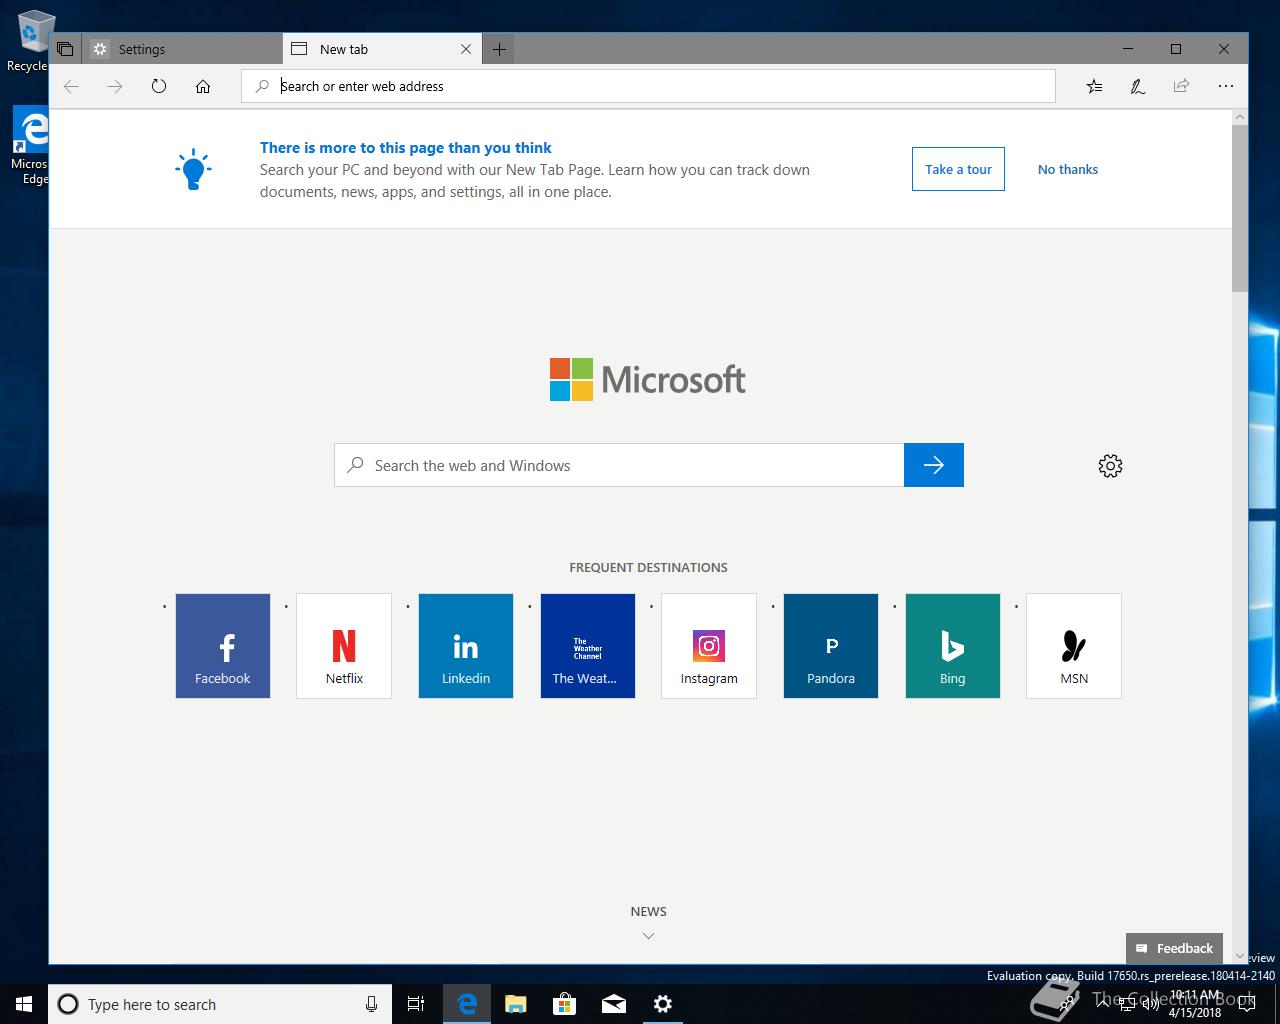Expand the NEWS section chevron

[x=648, y=936]
